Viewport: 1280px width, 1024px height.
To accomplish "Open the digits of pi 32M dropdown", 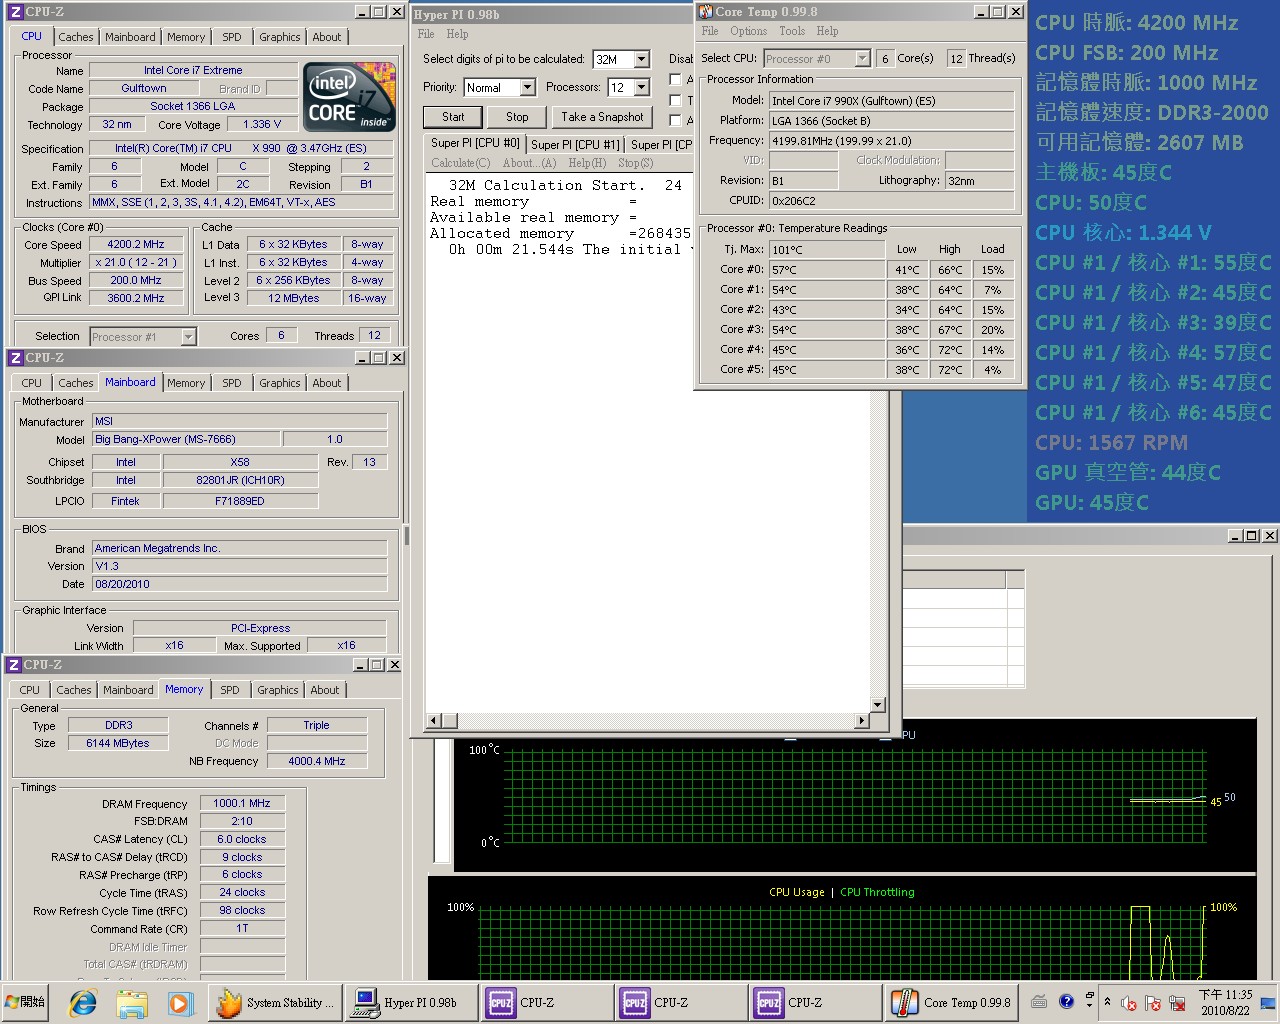I will (x=642, y=60).
